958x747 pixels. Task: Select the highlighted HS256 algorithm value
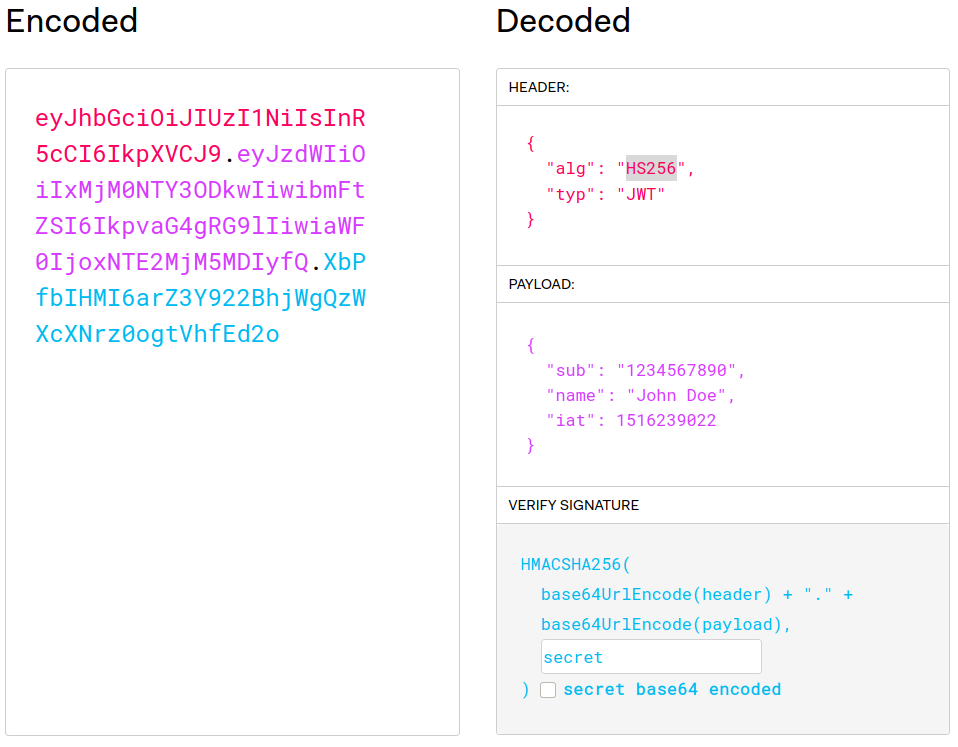[651, 168]
